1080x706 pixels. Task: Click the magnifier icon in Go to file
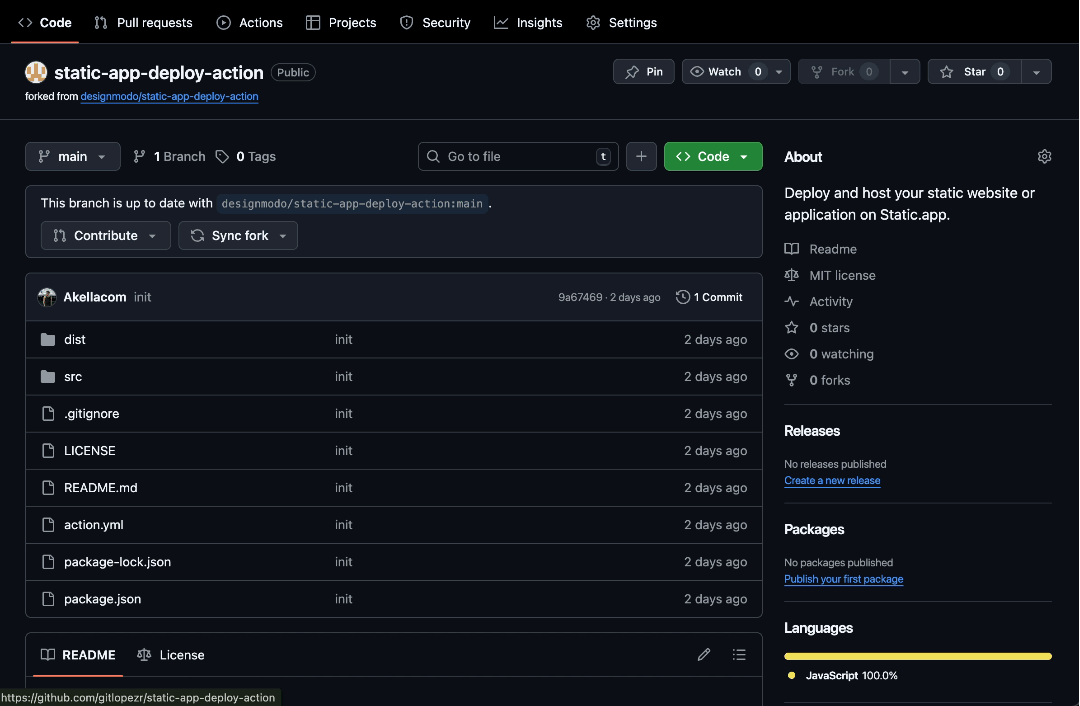433,156
